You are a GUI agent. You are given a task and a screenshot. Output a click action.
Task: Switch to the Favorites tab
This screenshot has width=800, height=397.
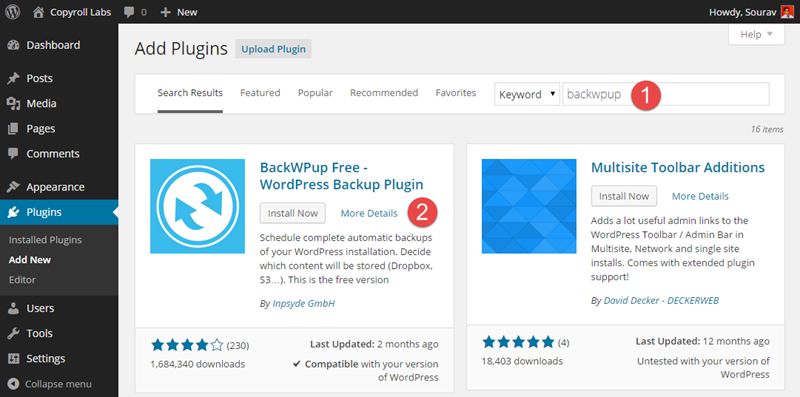[x=456, y=93]
